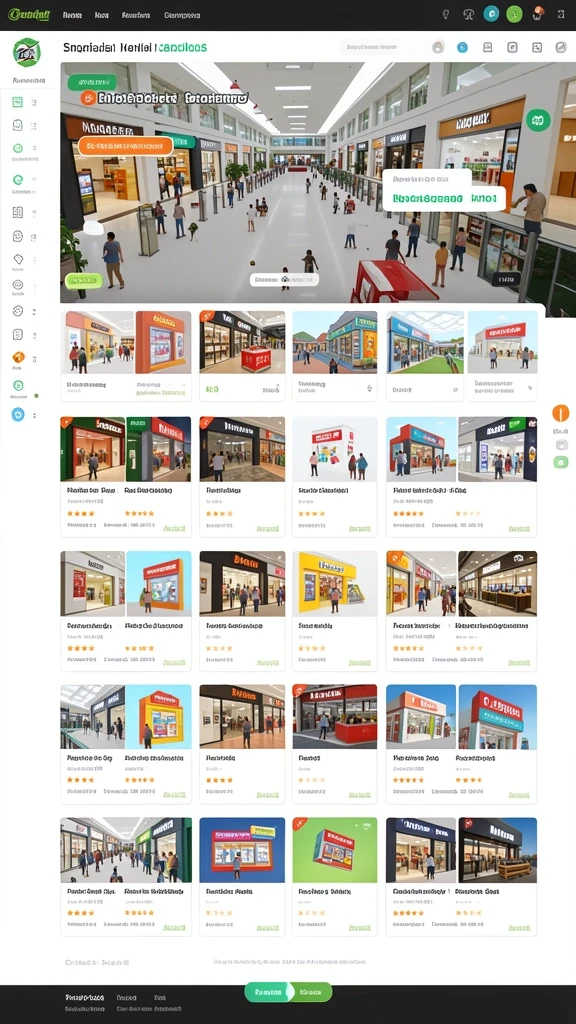The height and width of the screenshot is (1024, 576).
Task: Click the green round badge on mall banner
Action: click(x=538, y=120)
